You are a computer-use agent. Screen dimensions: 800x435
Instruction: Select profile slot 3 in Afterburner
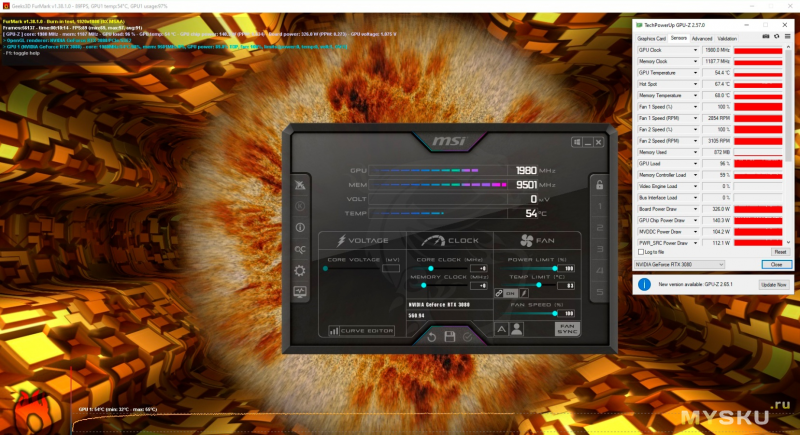point(600,249)
